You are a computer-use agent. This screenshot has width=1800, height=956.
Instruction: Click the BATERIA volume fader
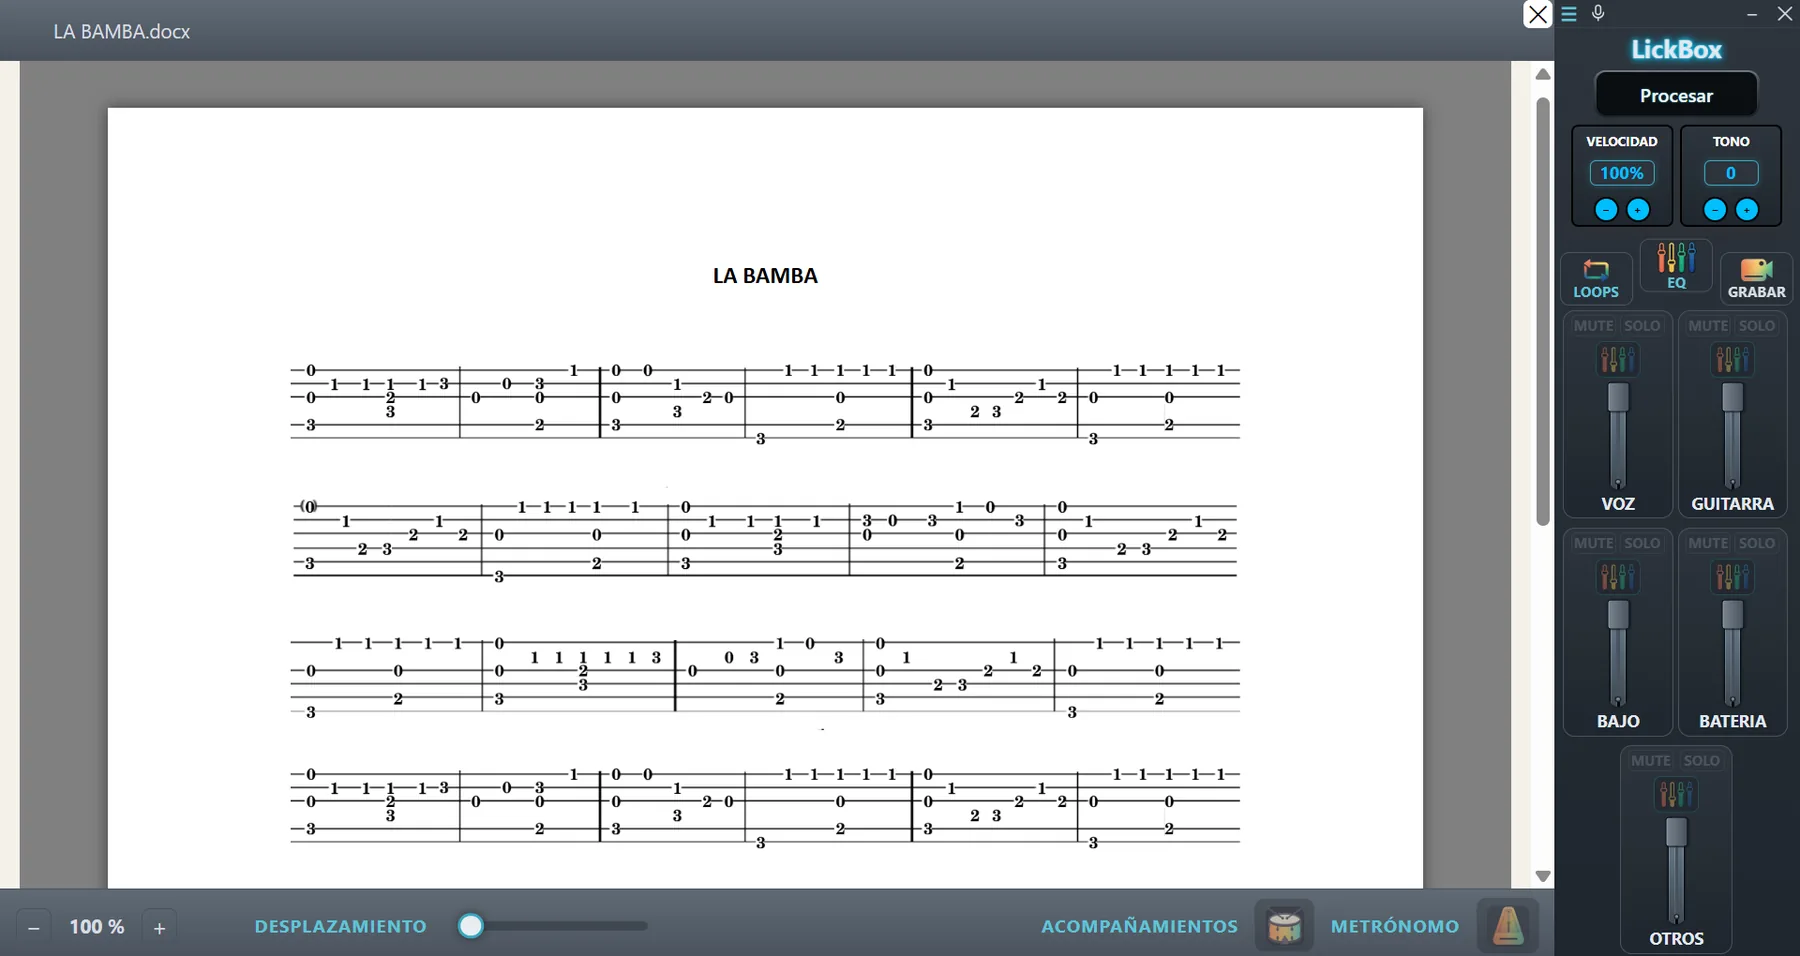(x=1732, y=615)
